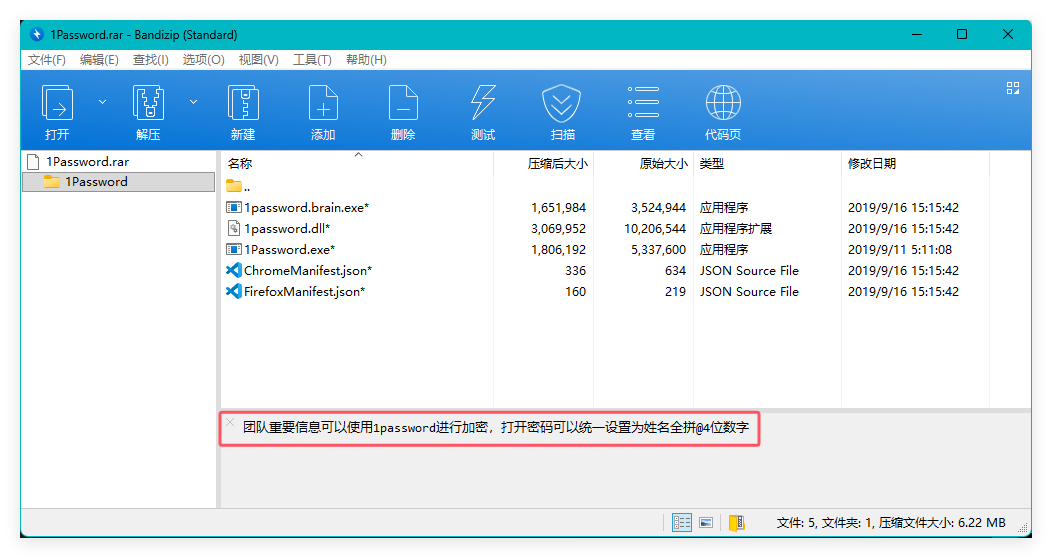Select the 1Password.exe* file
The height and width of the screenshot is (558, 1052).
pos(289,249)
